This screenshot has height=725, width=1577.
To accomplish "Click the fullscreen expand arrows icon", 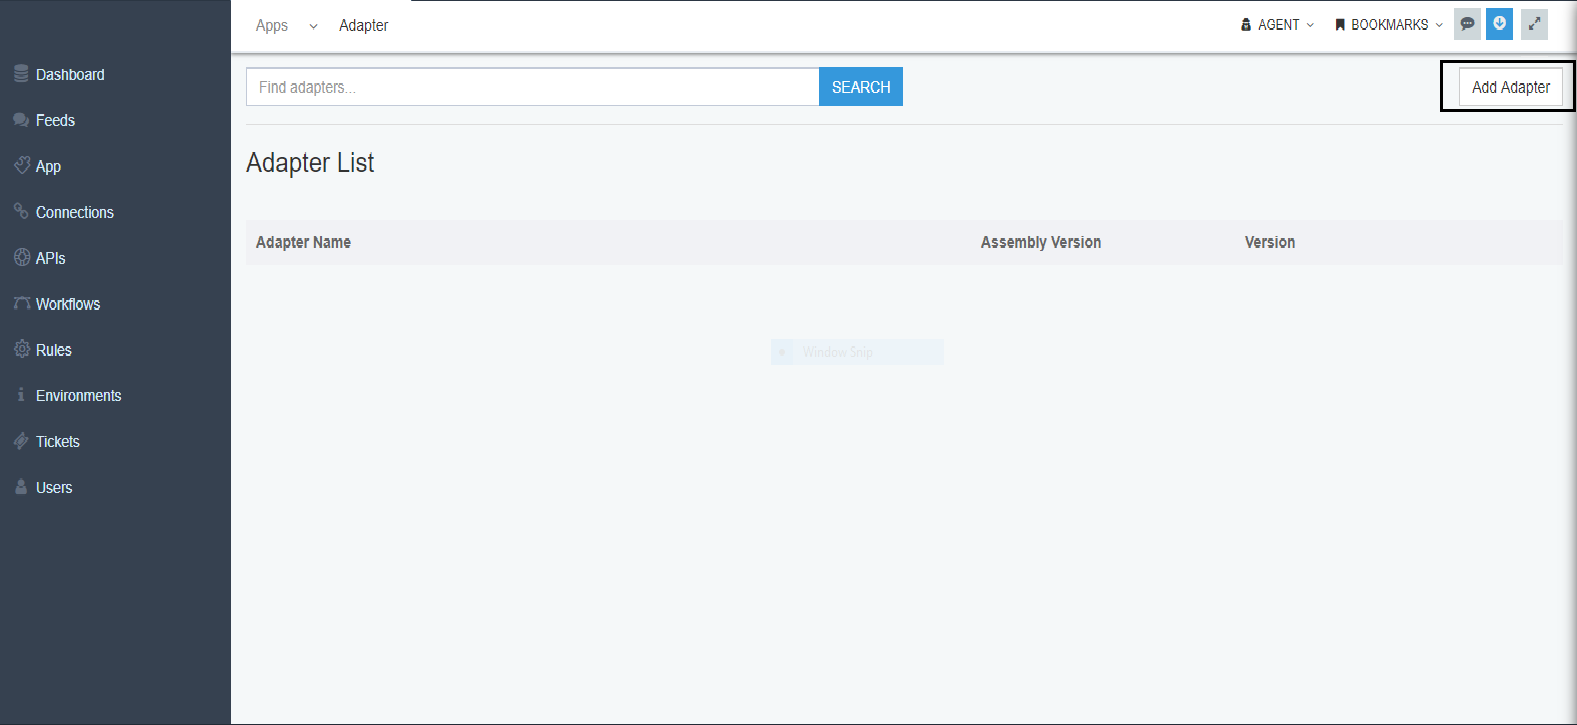I will tap(1534, 24).
